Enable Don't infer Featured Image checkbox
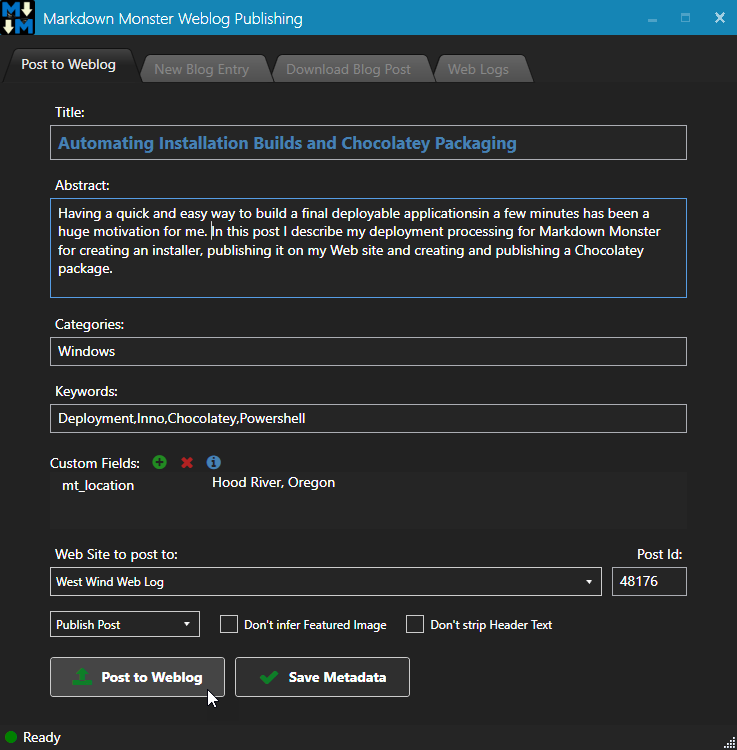 tap(229, 624)
